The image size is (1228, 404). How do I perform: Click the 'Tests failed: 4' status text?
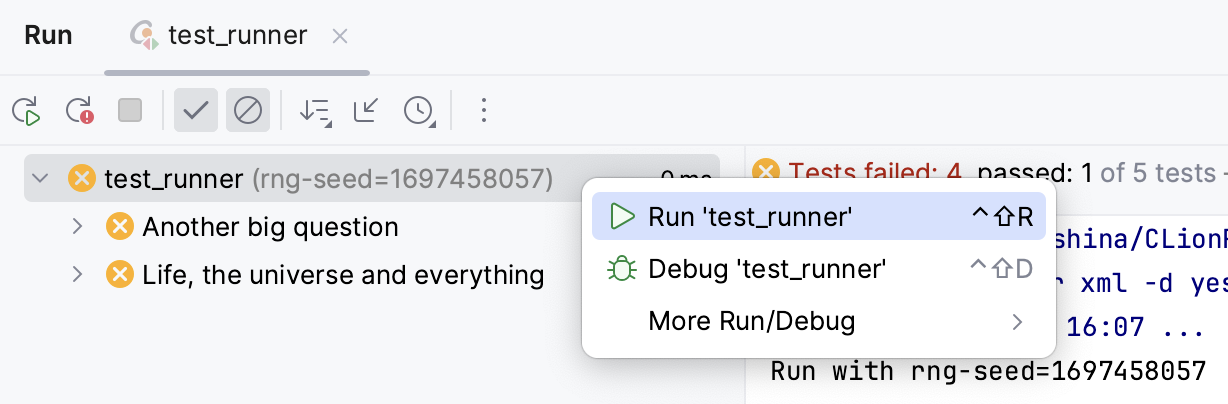[875, 173]
